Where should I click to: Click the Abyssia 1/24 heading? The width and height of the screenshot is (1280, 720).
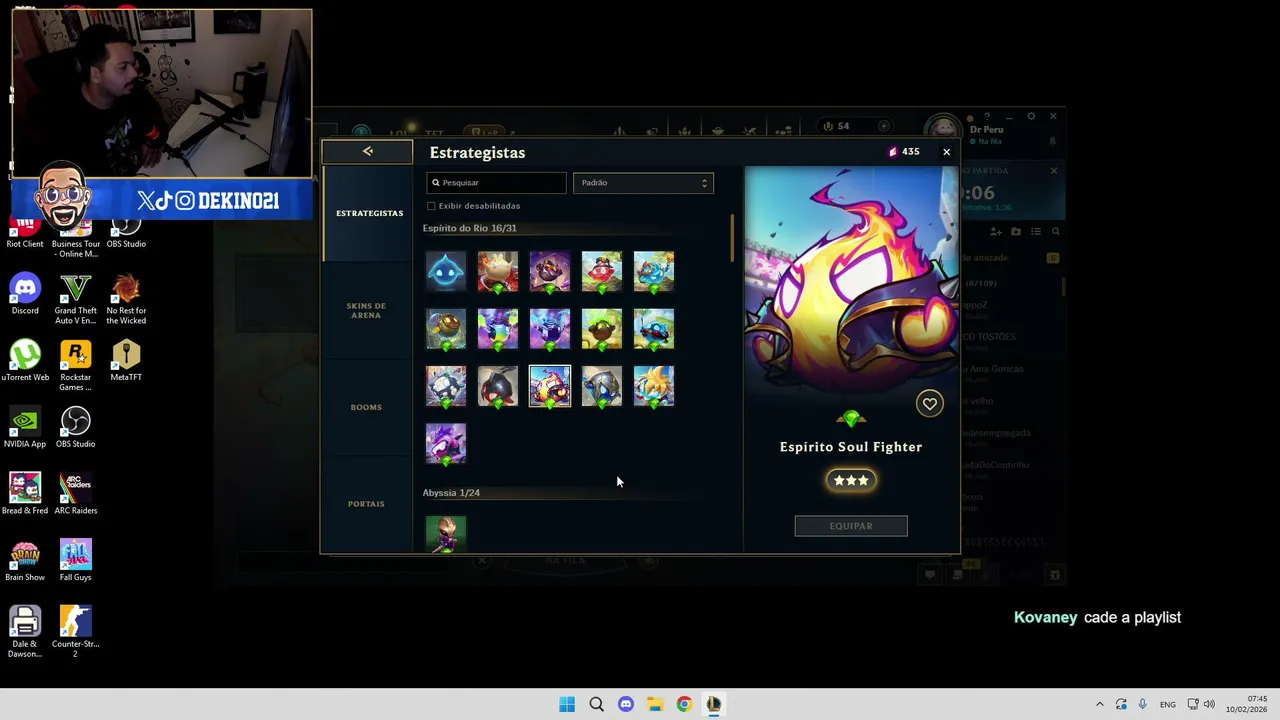tap(451, 493)
